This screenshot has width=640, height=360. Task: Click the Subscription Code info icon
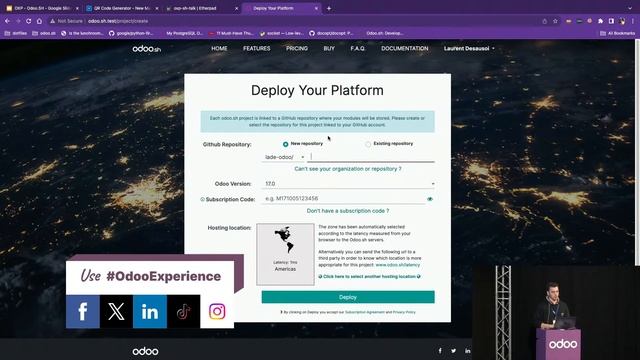pos(202,199)
